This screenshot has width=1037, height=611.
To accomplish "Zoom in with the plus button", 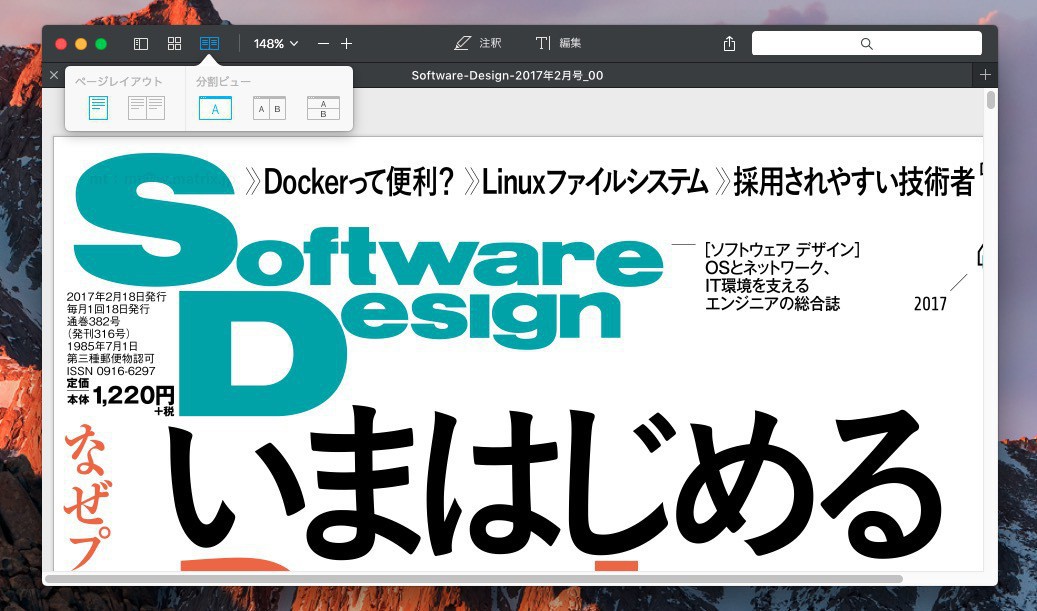I will tap(346, 44).
